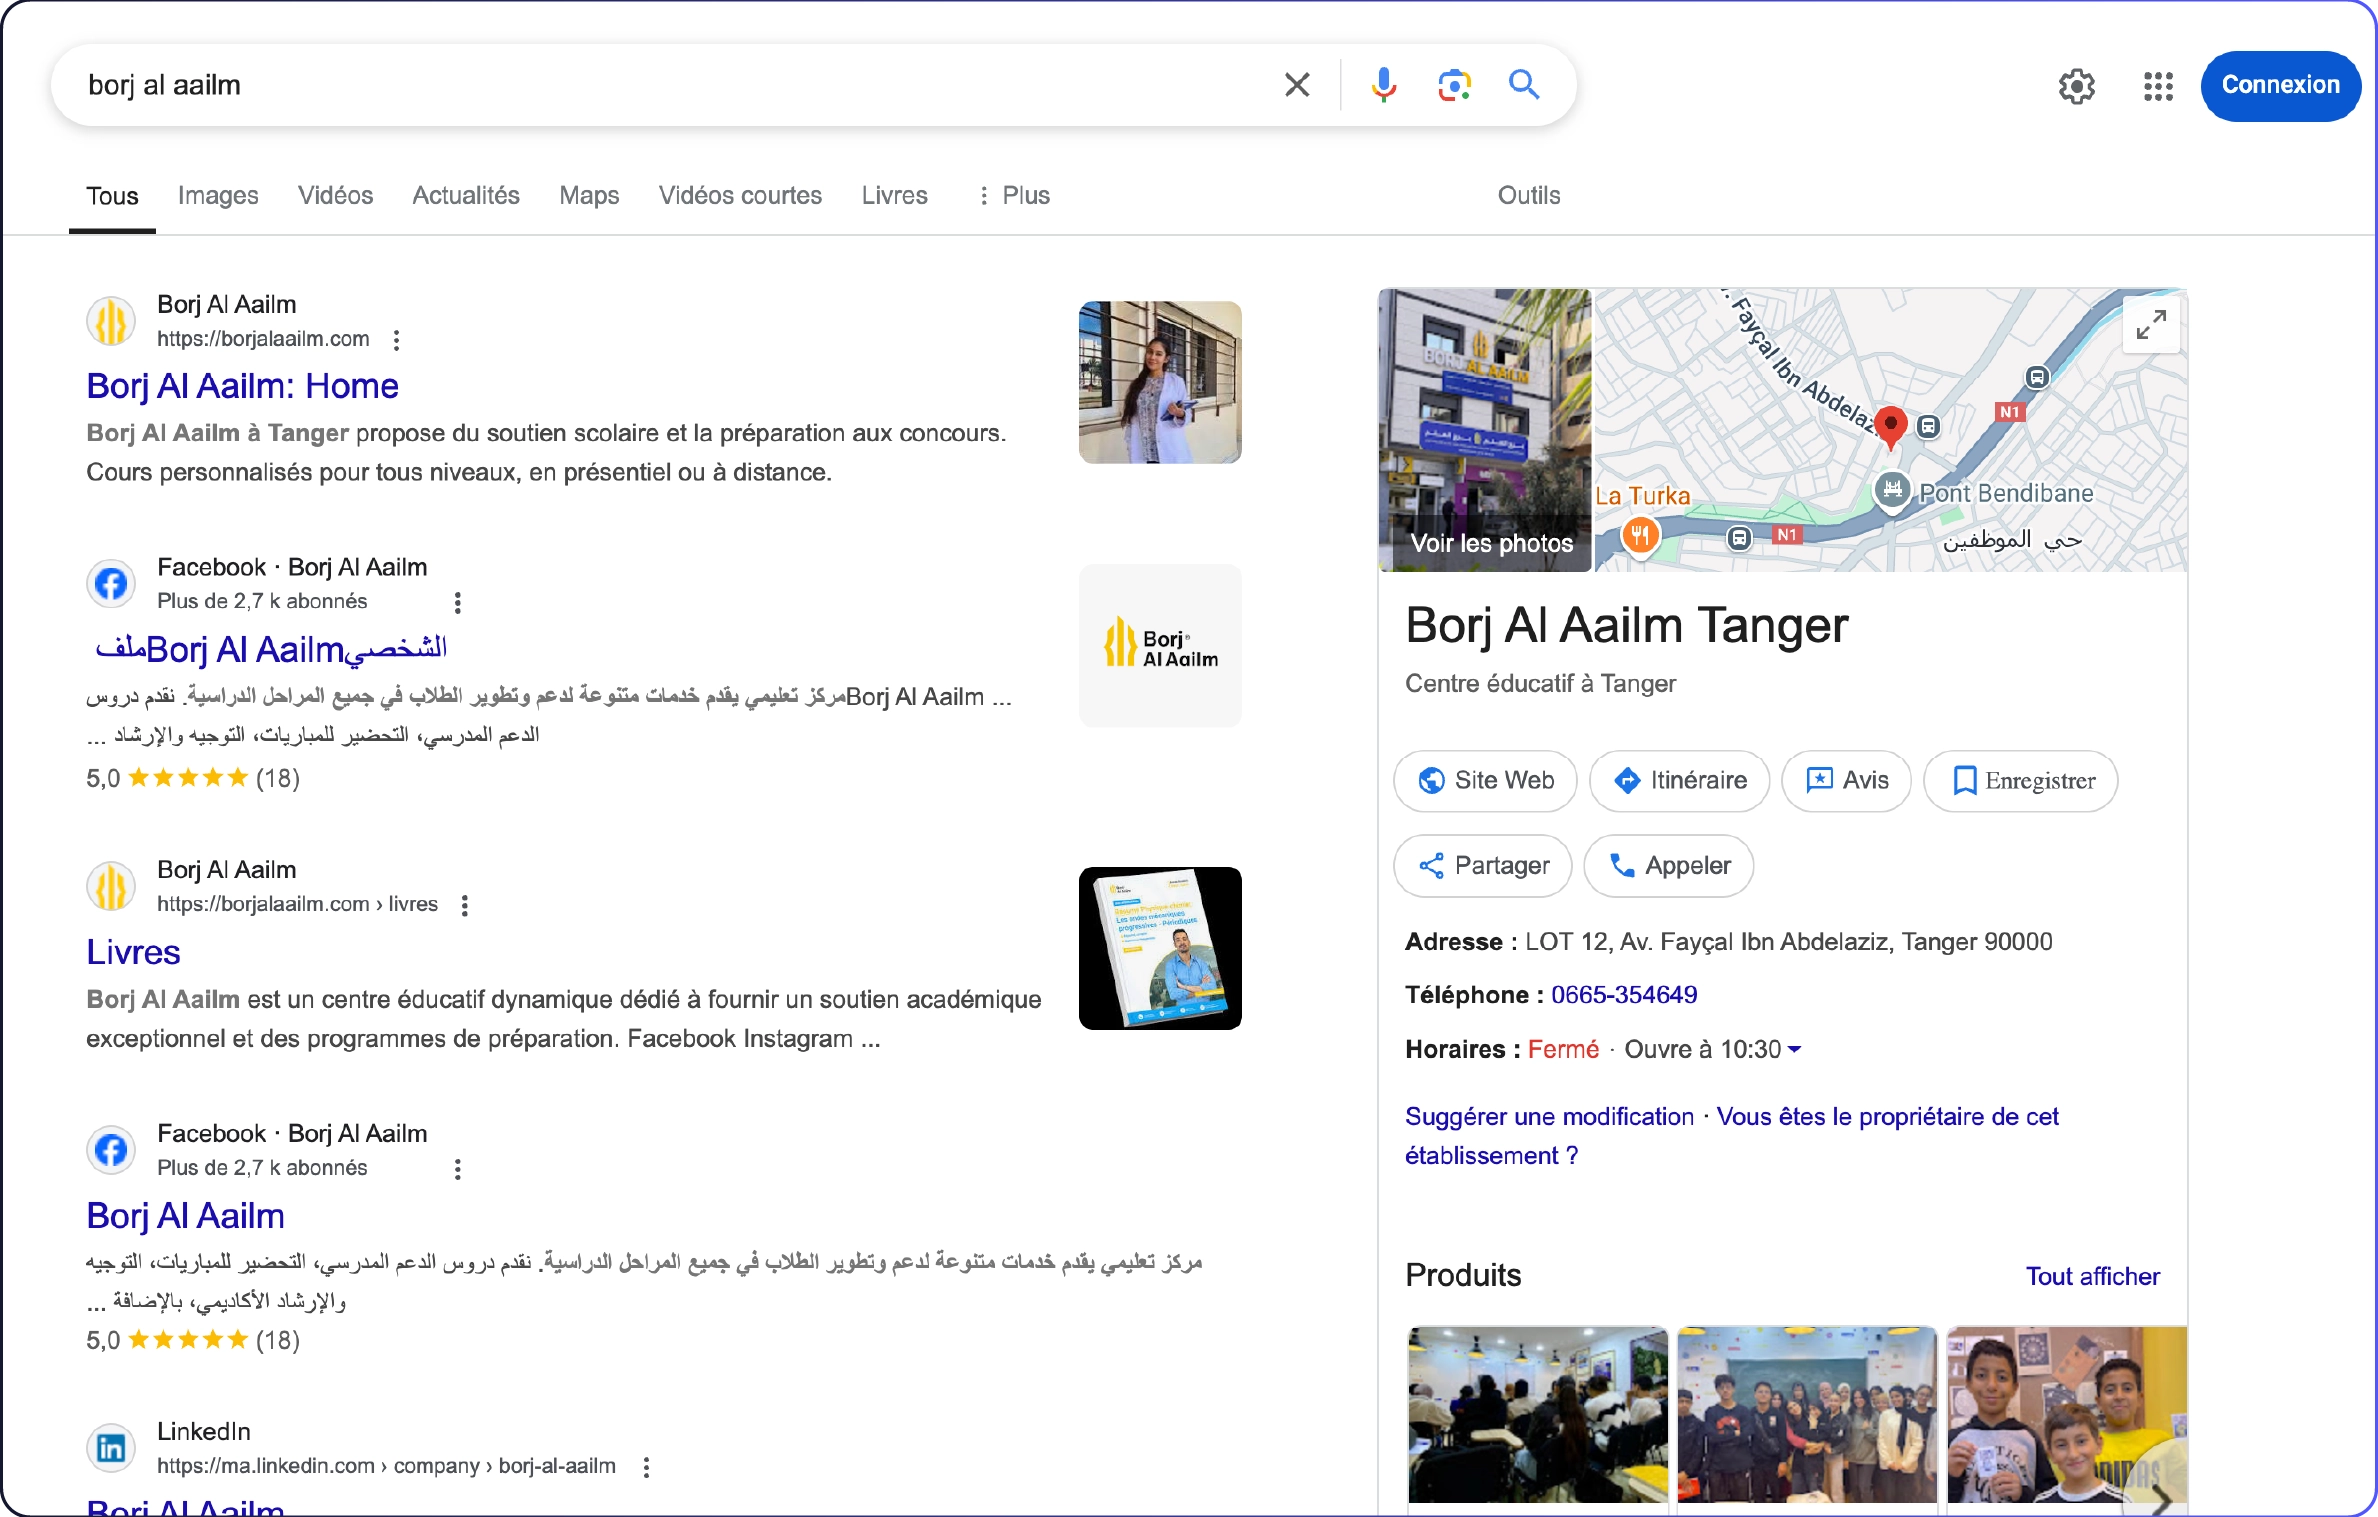Open three-dot menu beside borjalaailm.com URL
2378x1517 pixels.
pyautogui.click(x=397, y=340)
